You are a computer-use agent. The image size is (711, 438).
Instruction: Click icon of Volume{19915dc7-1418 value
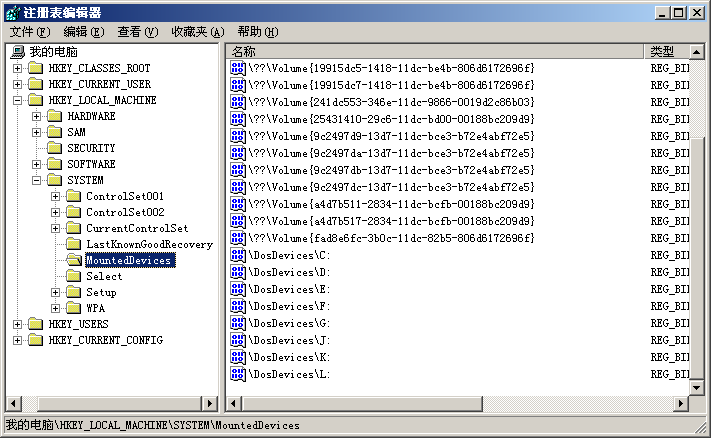[x=238, y=85]
